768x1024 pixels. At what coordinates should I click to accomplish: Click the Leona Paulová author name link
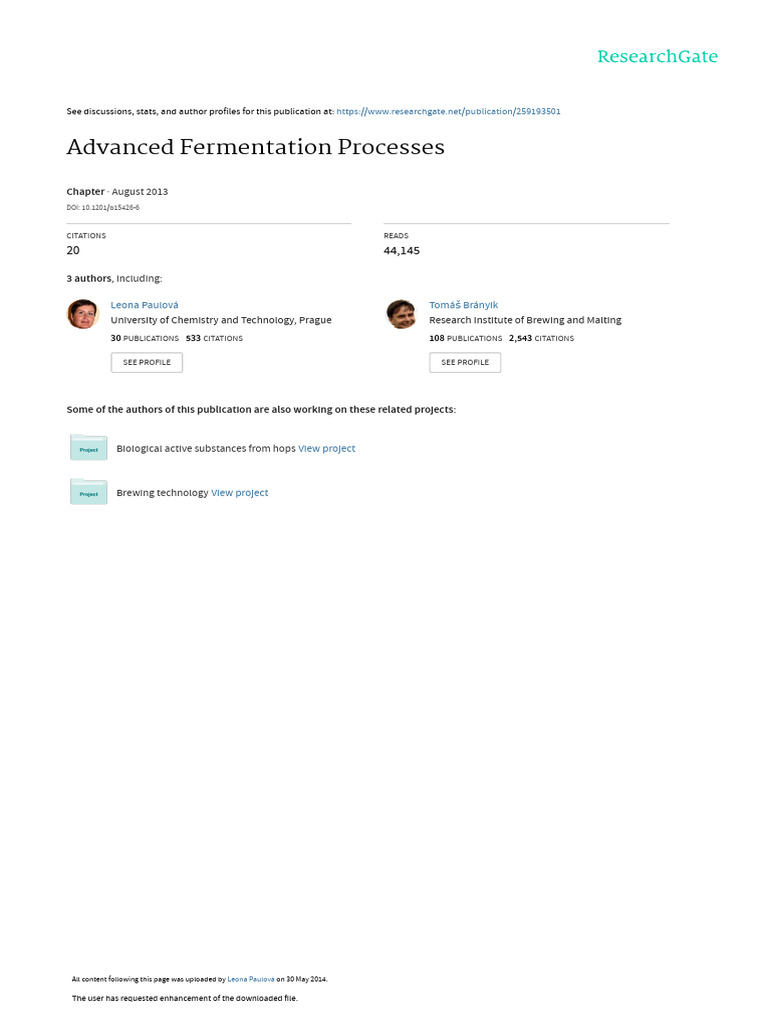pos(144,304)
